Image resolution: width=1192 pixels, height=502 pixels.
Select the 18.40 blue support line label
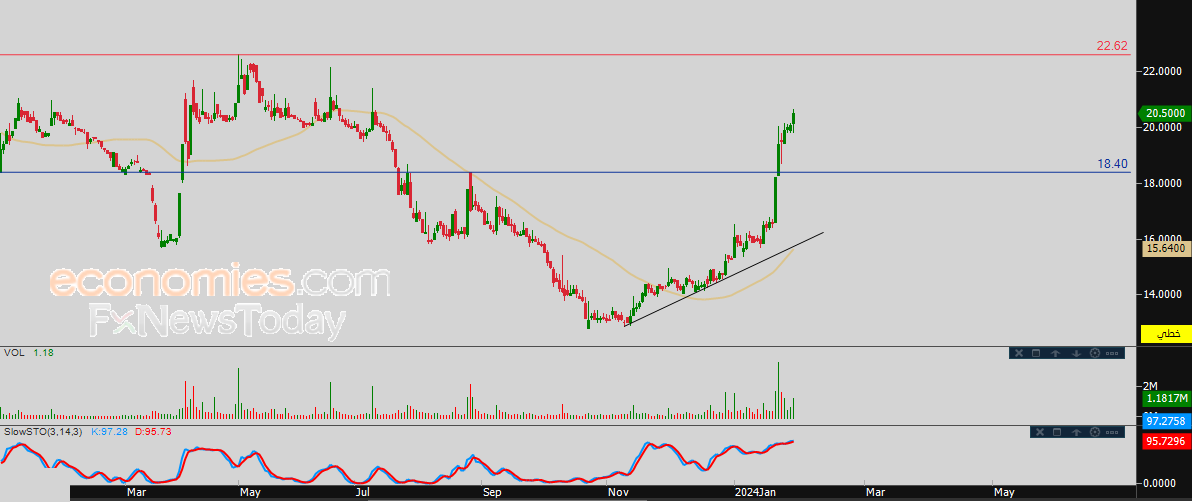pyautogui.click(x=1112, y=164)
